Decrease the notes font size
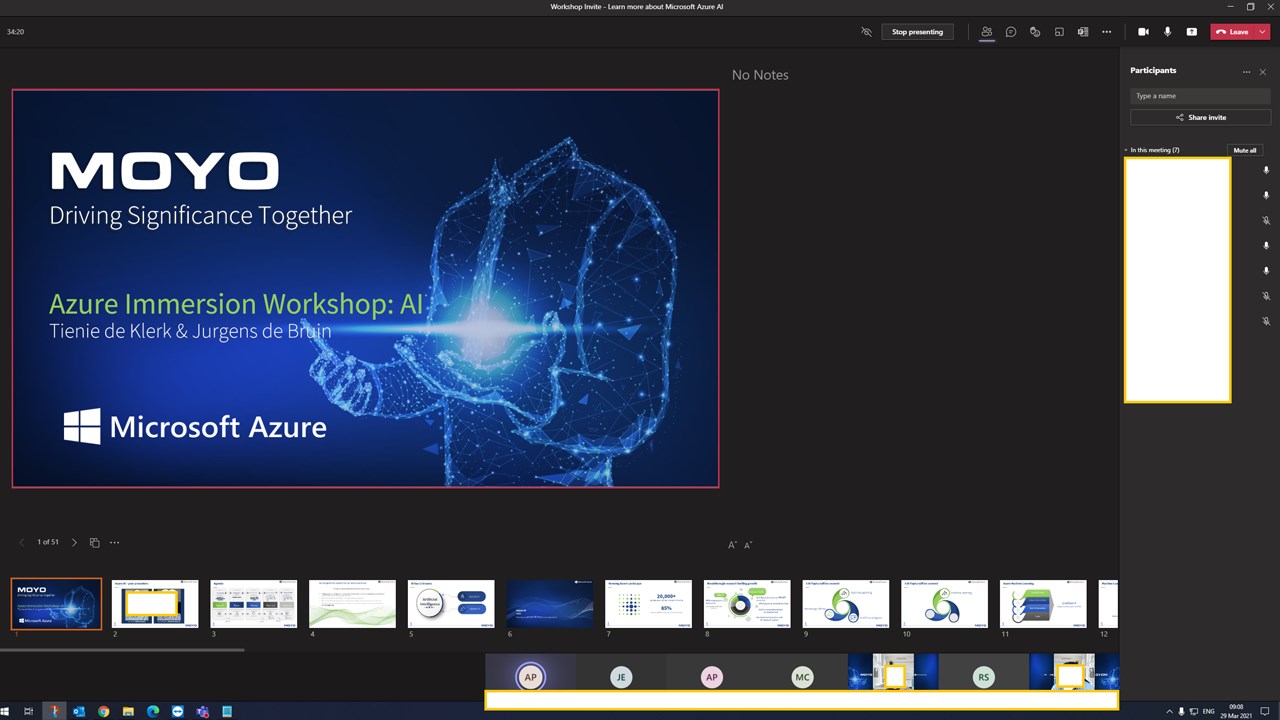 click(748, 545)
